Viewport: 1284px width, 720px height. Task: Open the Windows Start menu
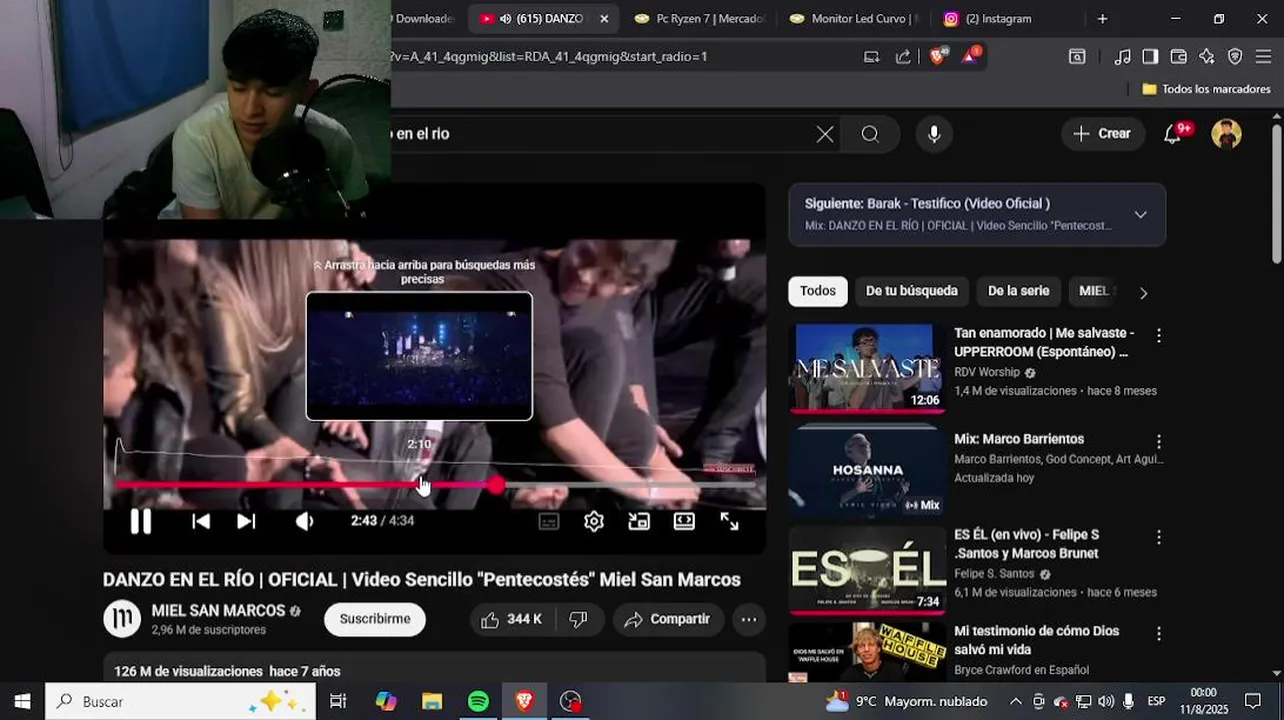22,702
